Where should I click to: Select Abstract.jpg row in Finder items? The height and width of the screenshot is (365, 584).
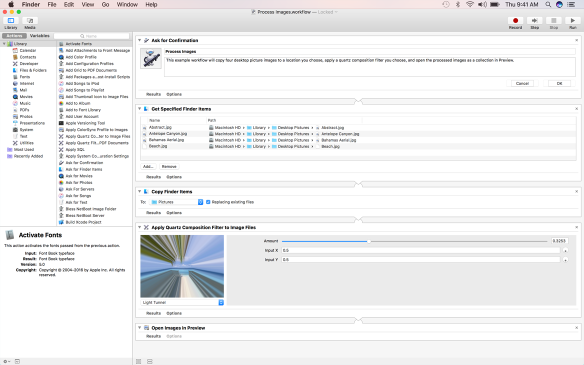358,127
